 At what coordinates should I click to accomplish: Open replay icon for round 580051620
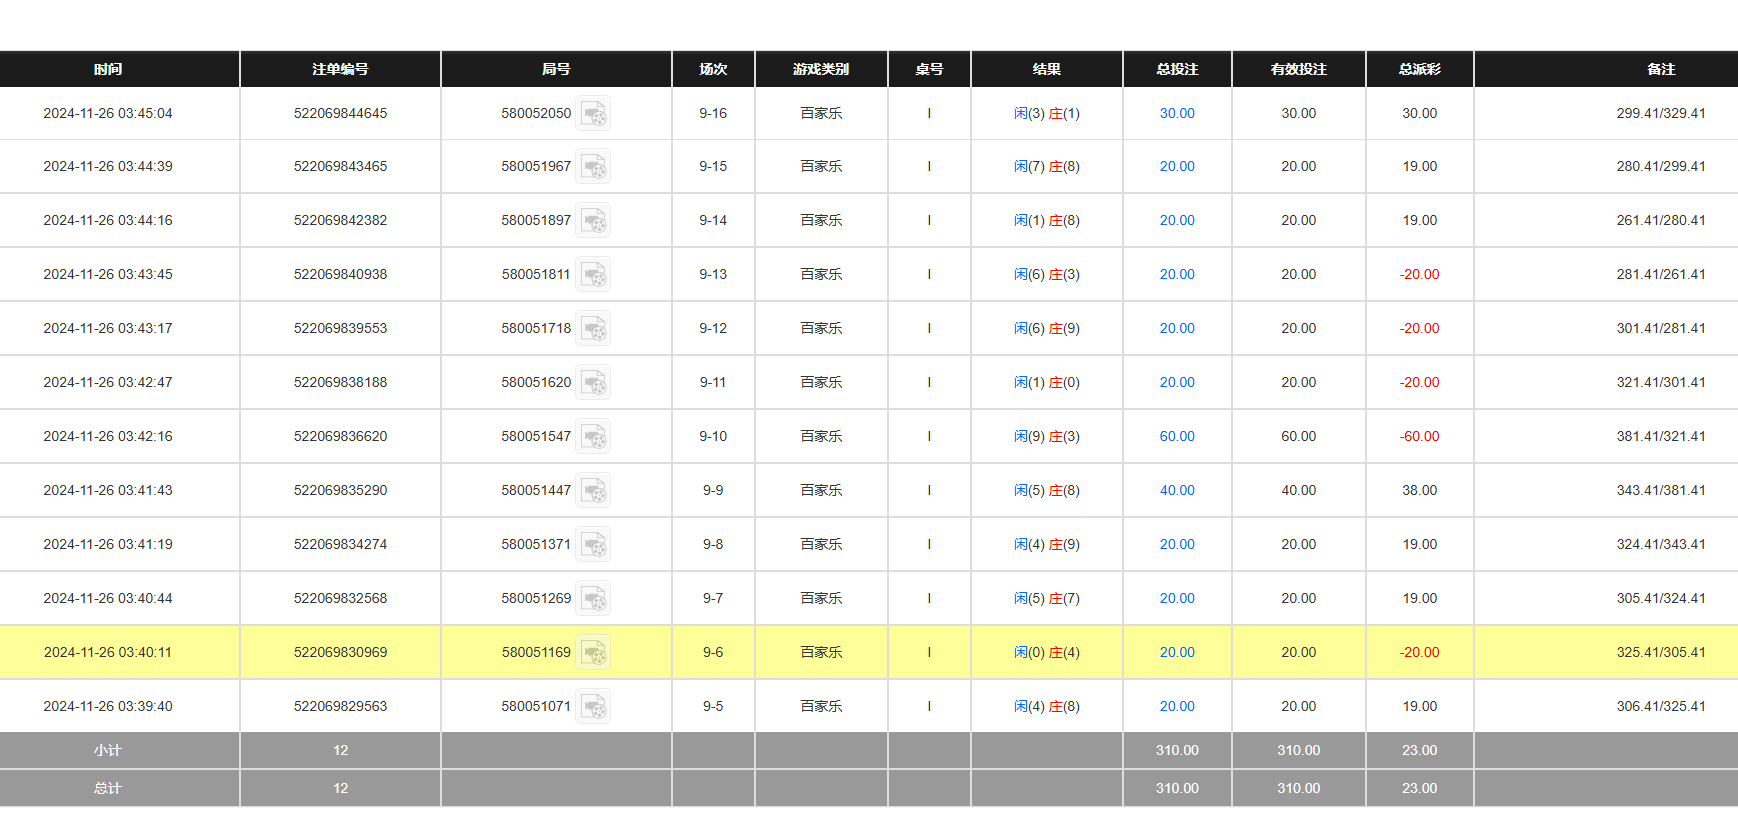point(593,383)
